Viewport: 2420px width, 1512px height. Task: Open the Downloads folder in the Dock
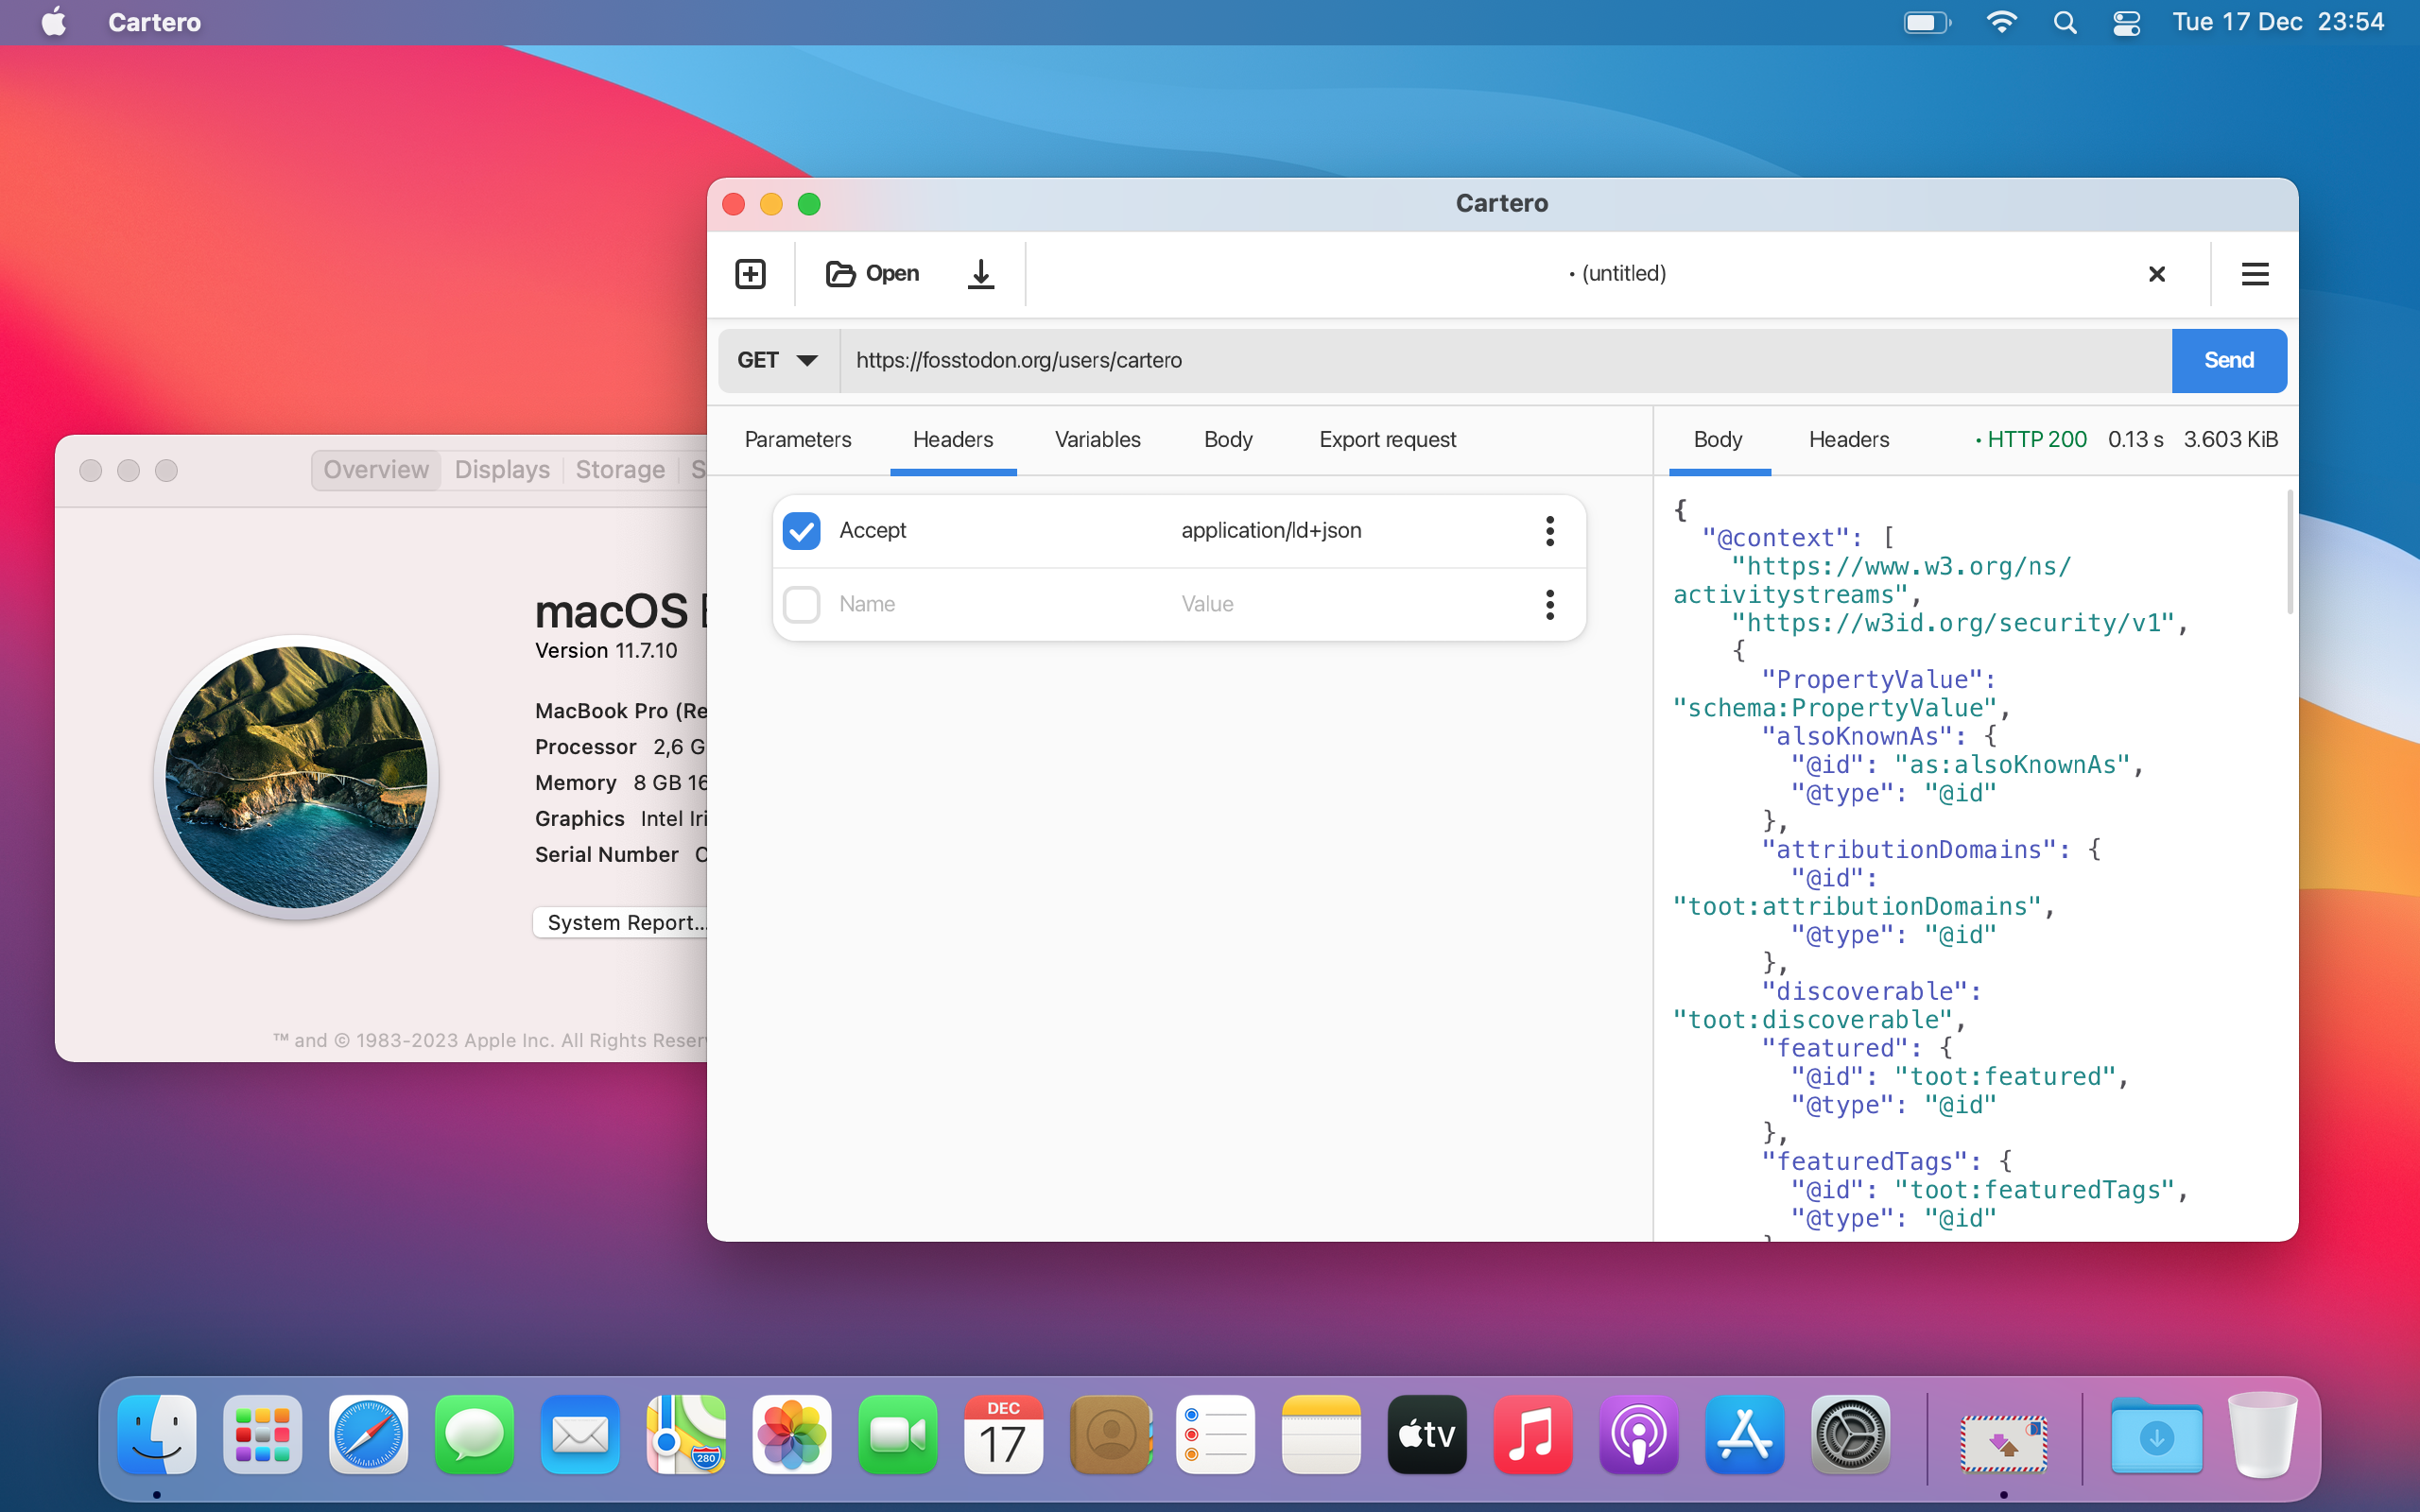pyautogui.click(x=2157, y=1436)
